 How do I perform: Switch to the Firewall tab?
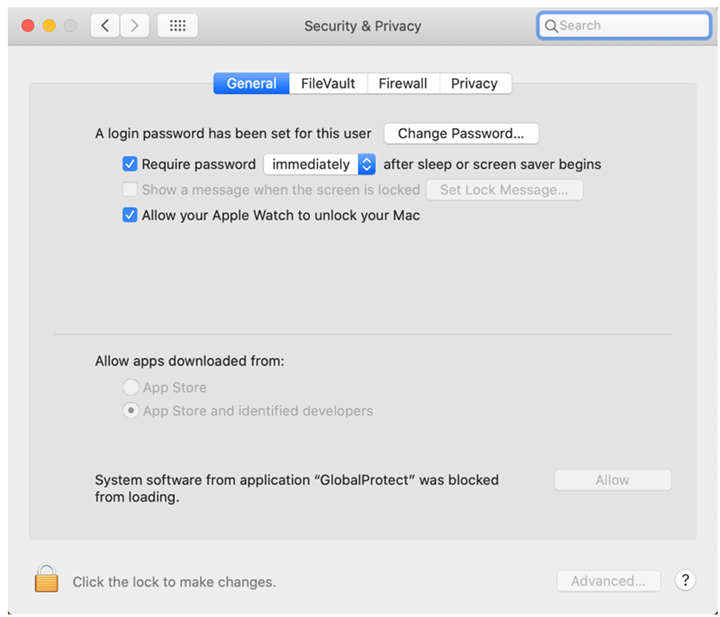tap(403, 83)
